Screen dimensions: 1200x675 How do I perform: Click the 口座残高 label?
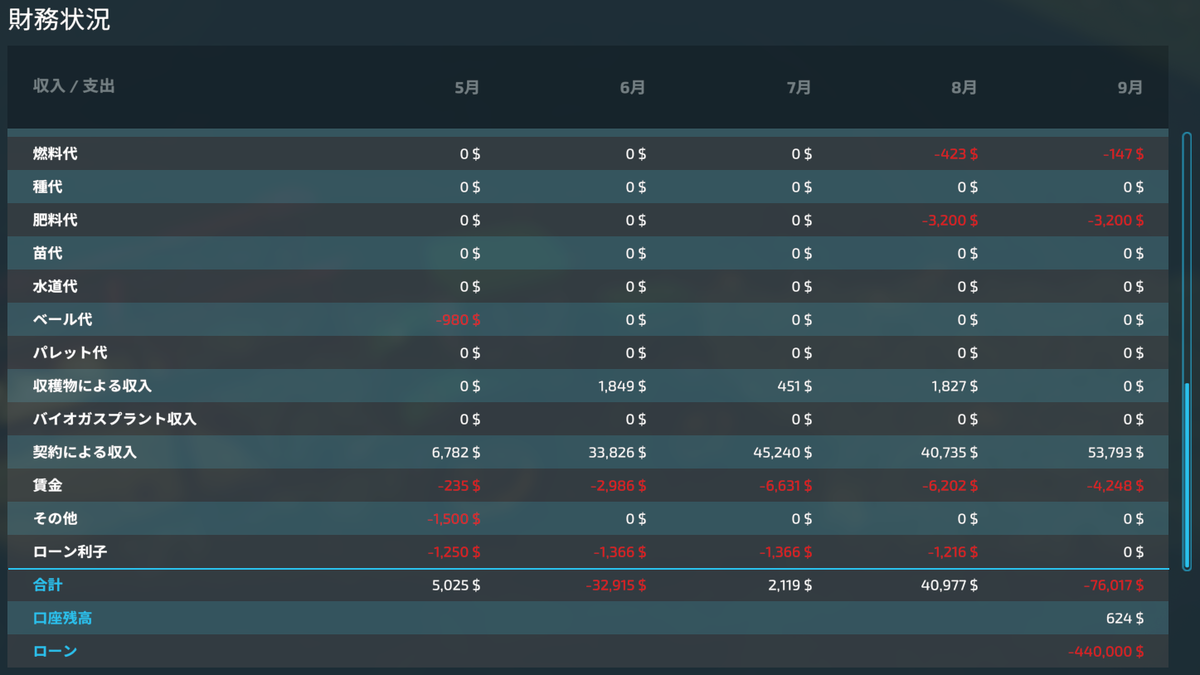(x=63, y=618)
